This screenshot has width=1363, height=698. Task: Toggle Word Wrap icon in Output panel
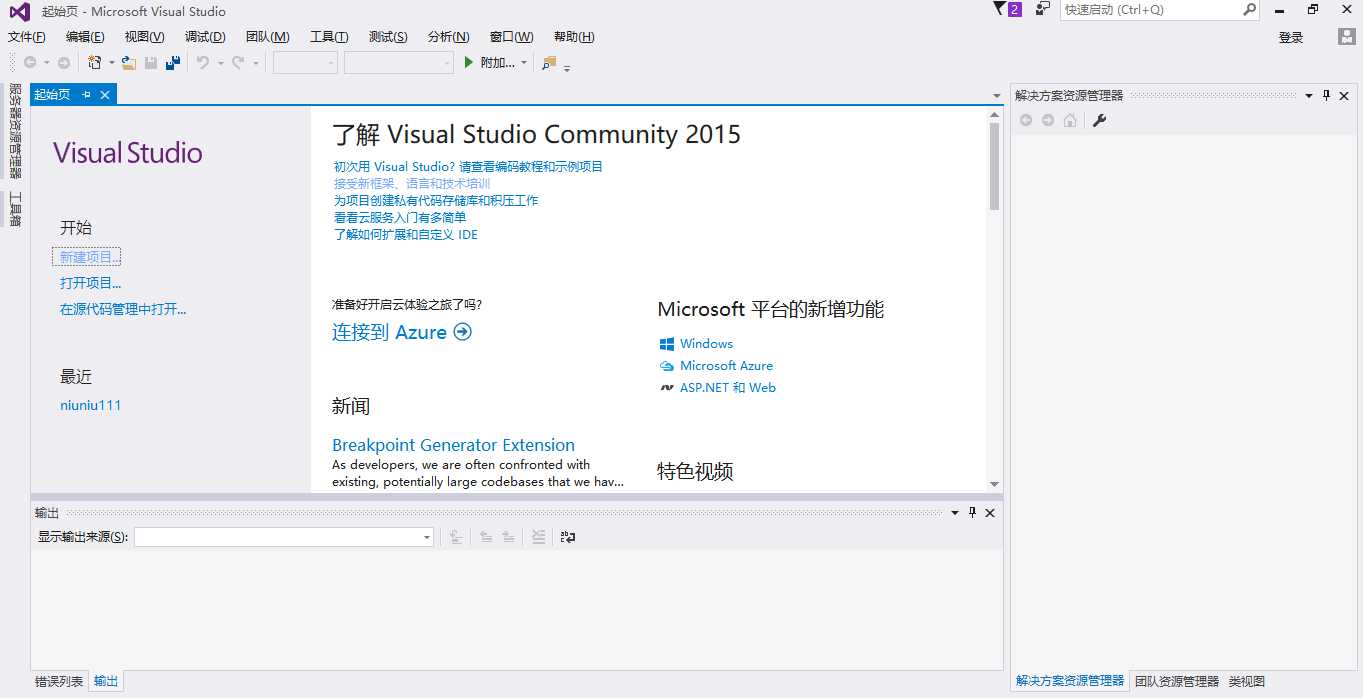pos(568,537)
